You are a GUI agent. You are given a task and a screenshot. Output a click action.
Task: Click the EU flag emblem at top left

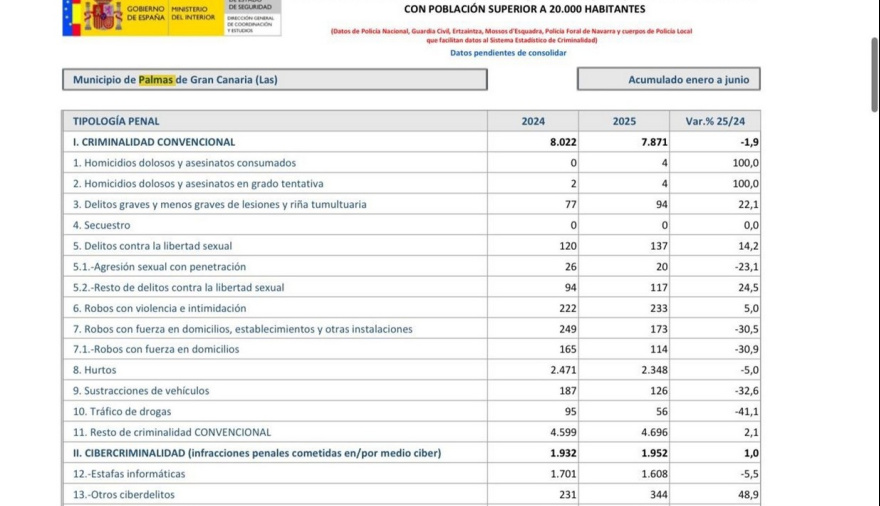71,16
